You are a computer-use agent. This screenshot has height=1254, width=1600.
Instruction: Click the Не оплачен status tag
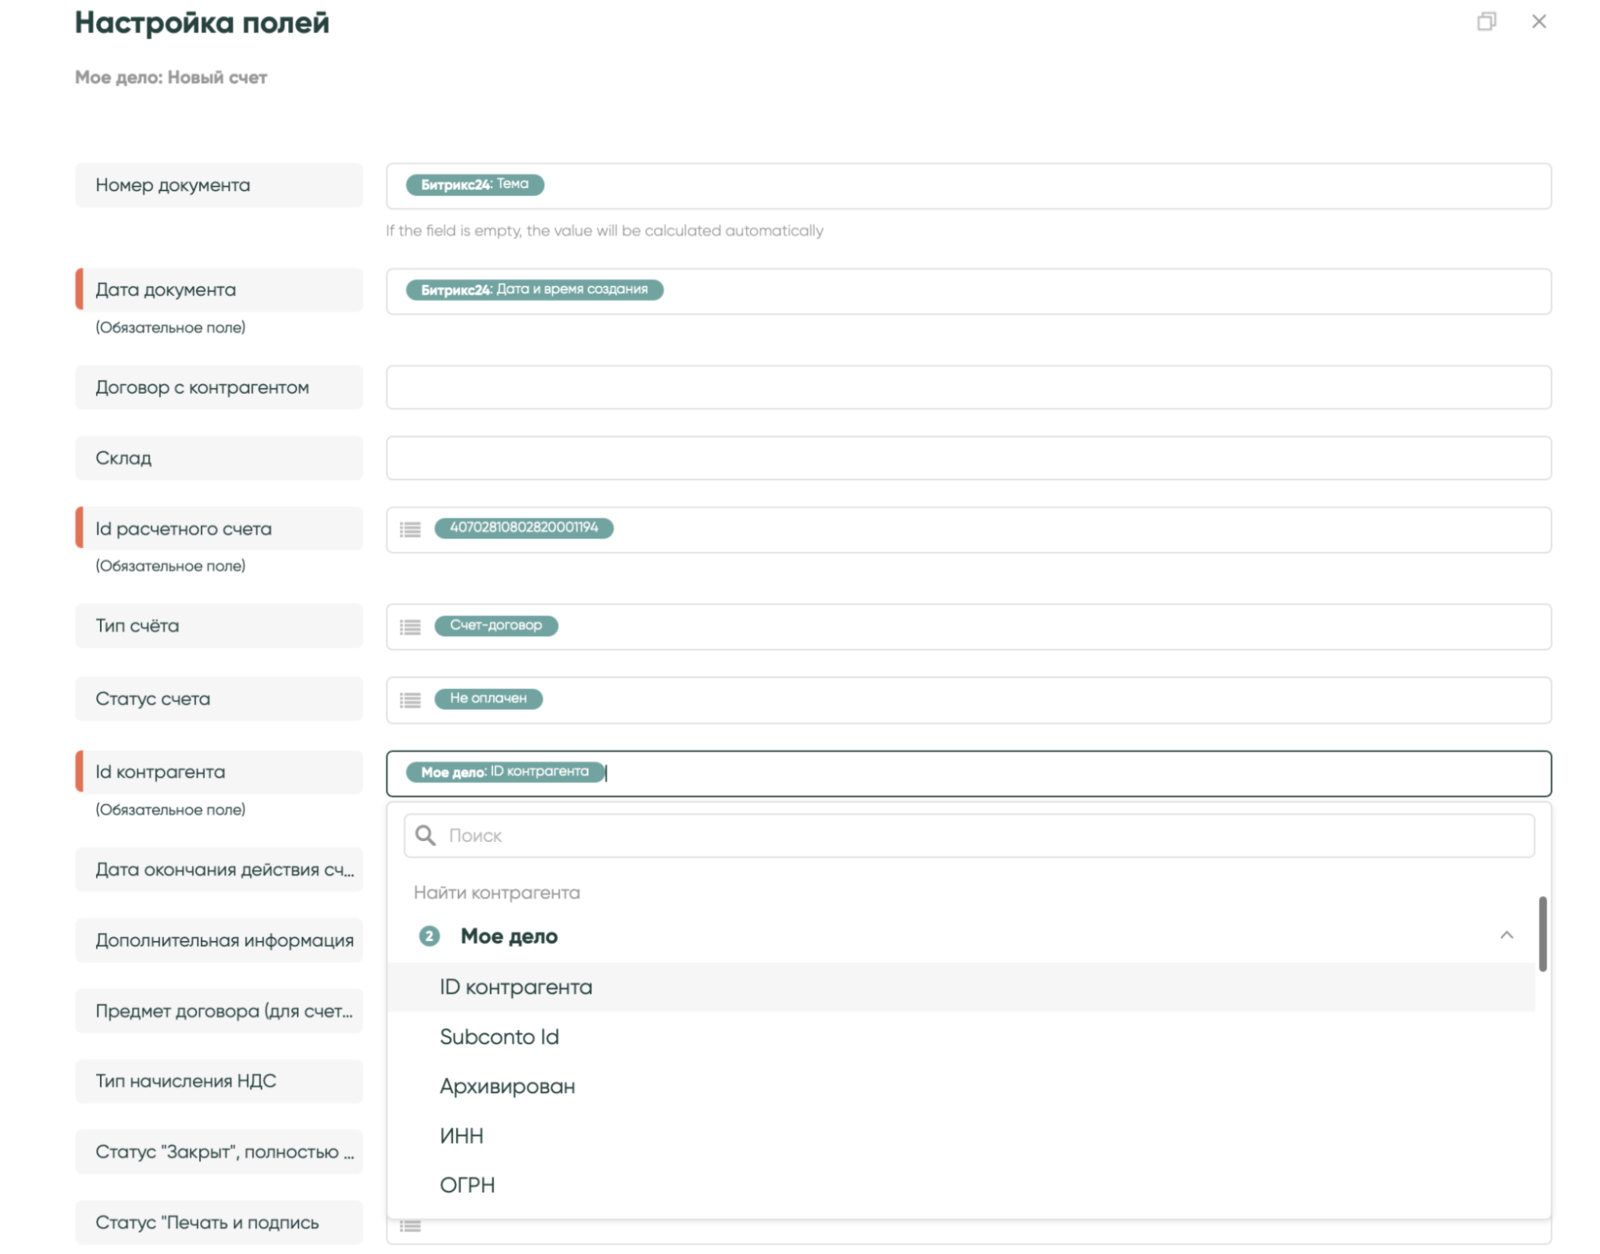[488, 699]
